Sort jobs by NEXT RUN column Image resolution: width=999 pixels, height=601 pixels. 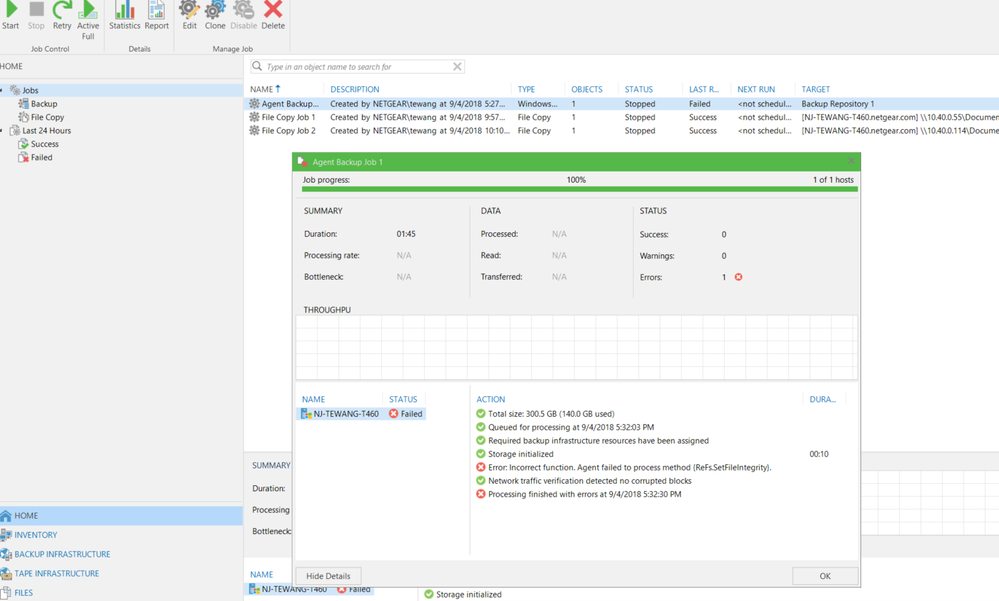756,89
